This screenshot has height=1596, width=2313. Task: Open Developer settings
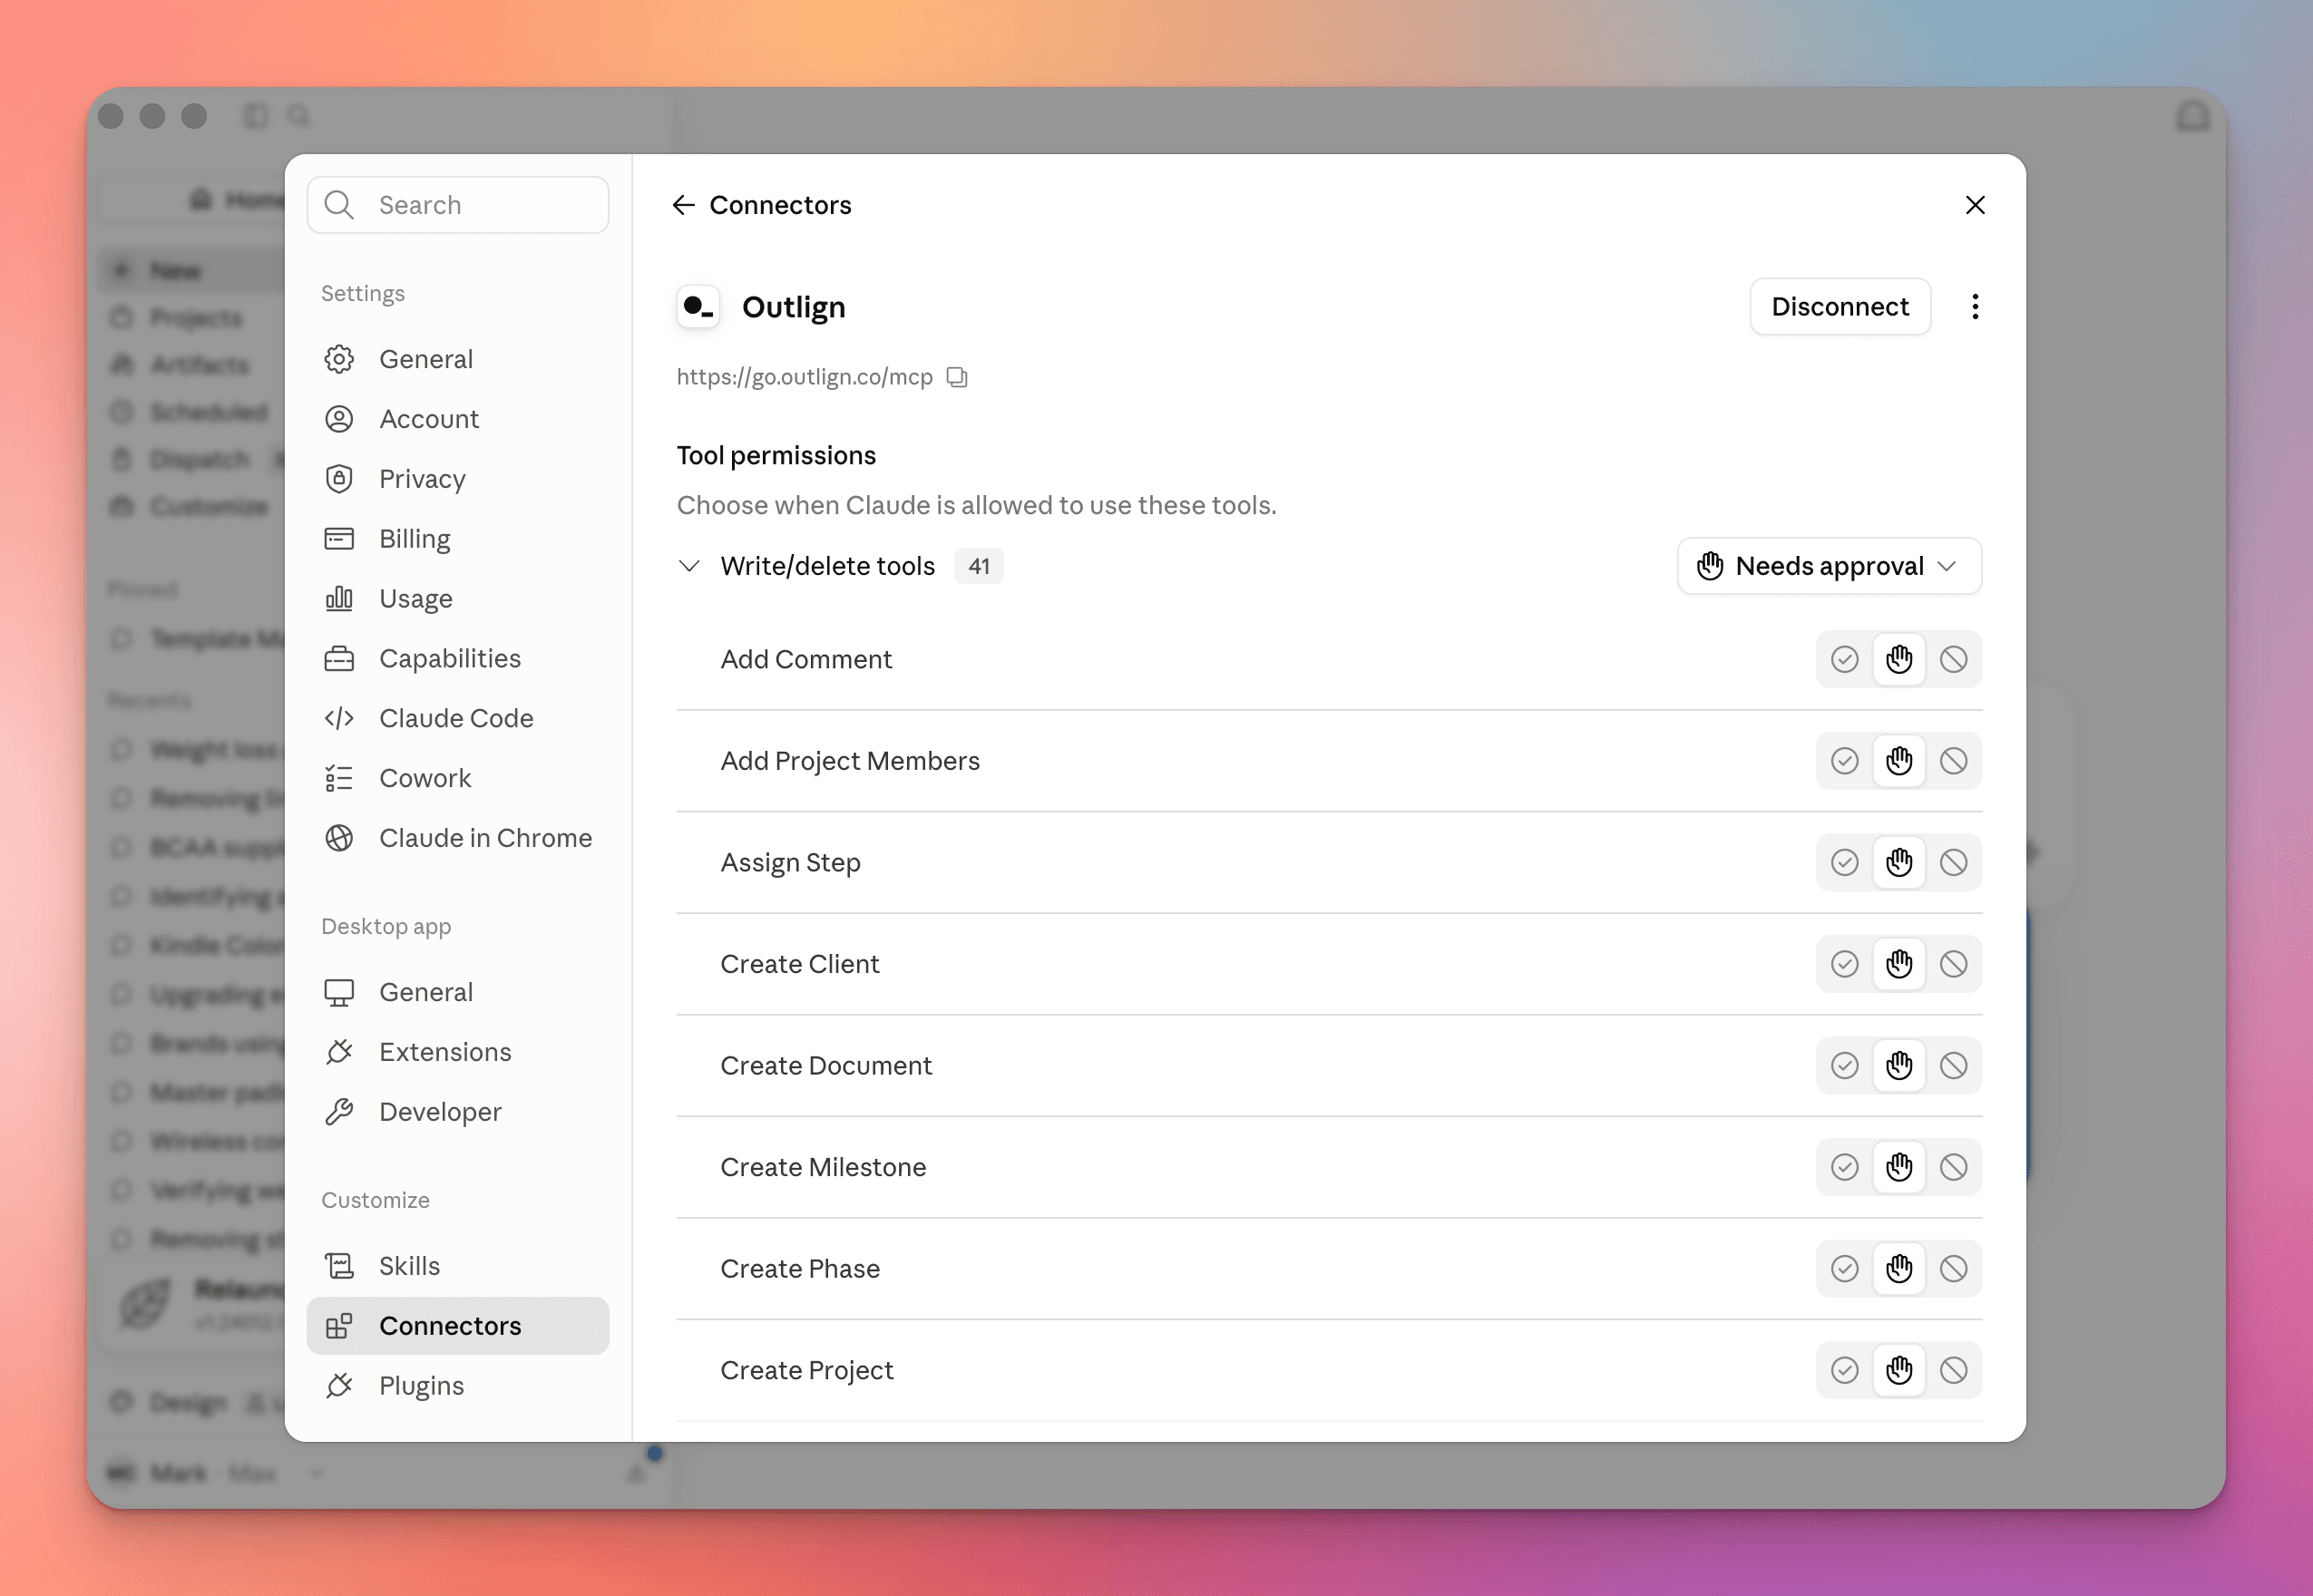(x=458, y=1112)
